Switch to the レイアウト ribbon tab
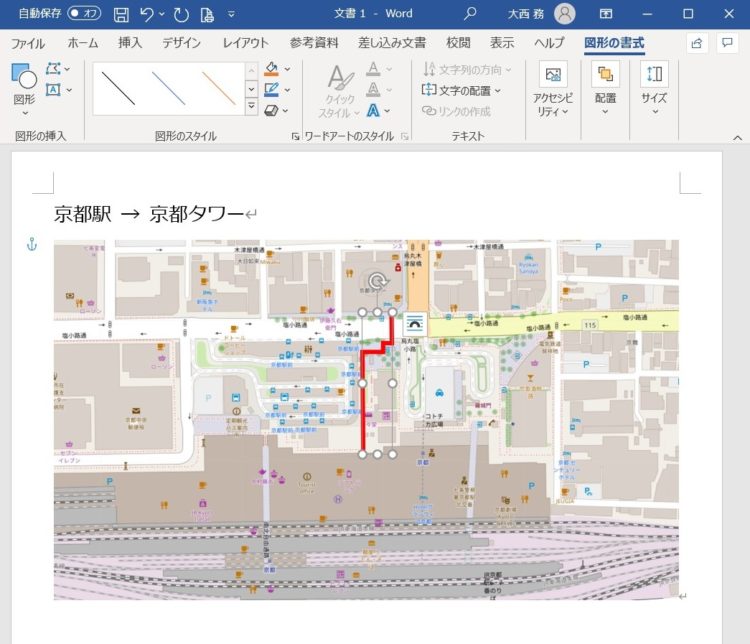Viewport: 750px width, 644px height. [x=245, y=43]
